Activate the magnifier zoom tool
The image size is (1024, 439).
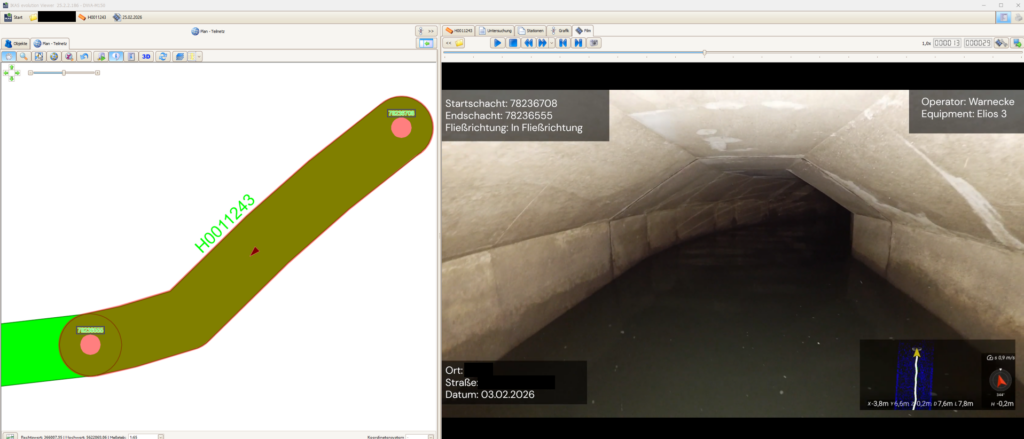[24, 56]
